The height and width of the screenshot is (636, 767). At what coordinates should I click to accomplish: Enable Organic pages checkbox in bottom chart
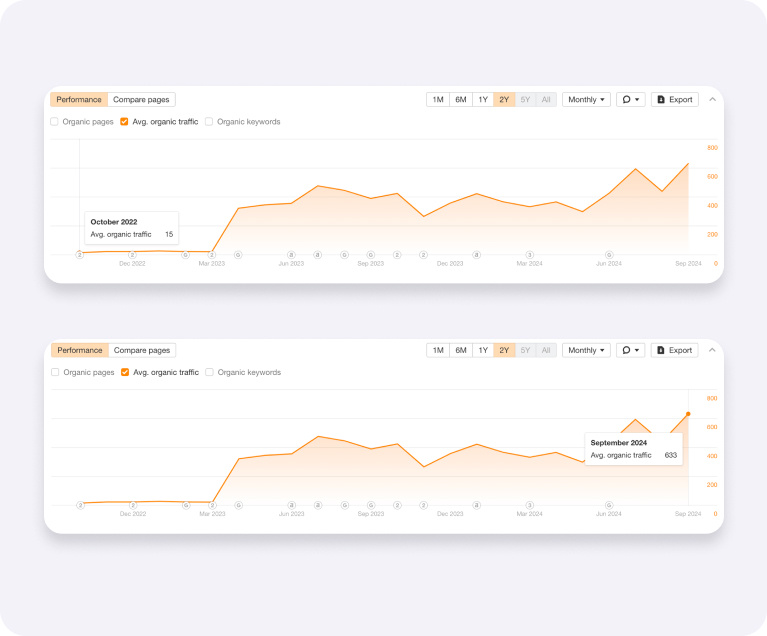pyautogui.click(x=55, y=372)
